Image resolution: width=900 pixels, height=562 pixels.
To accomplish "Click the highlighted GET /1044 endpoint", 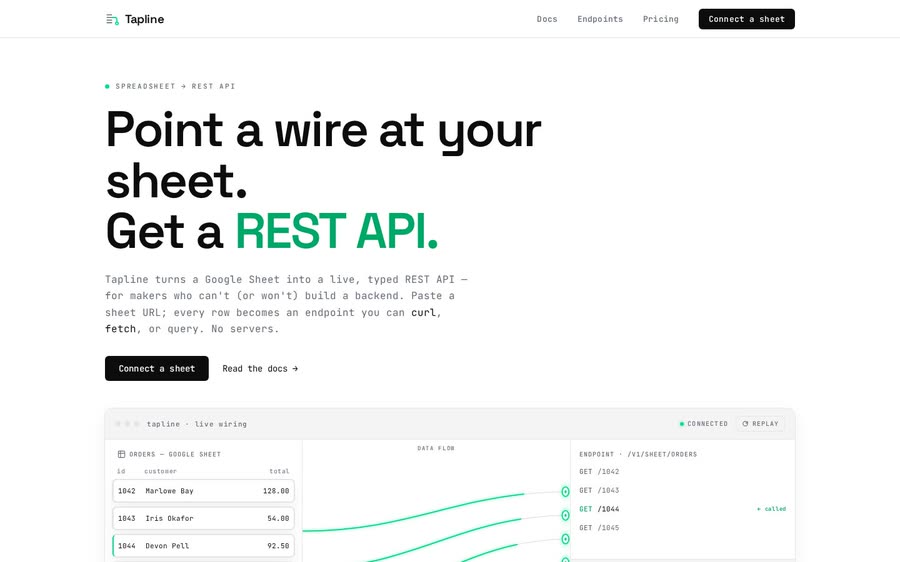I will (x=599, y=509).
